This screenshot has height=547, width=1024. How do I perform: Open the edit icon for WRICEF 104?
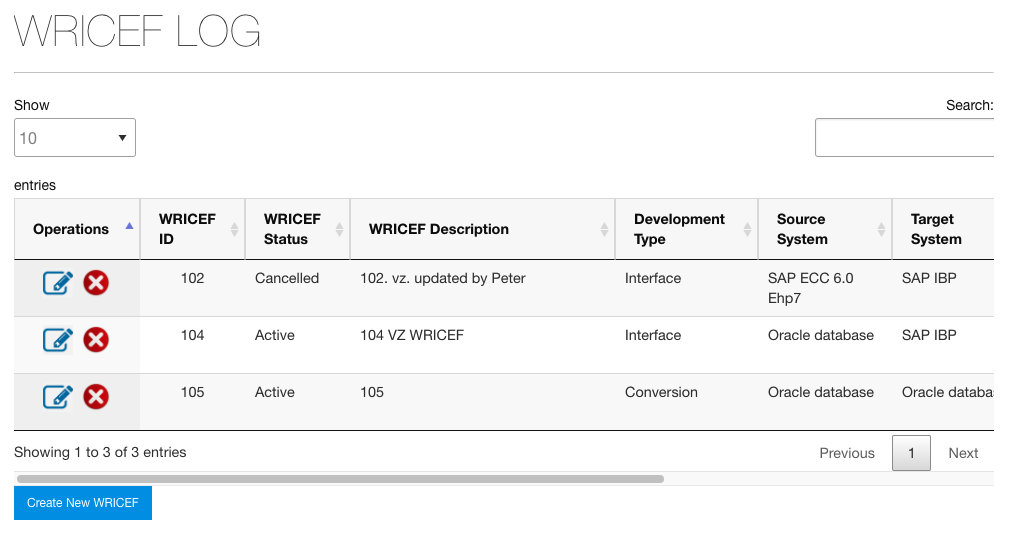[58, 340]
